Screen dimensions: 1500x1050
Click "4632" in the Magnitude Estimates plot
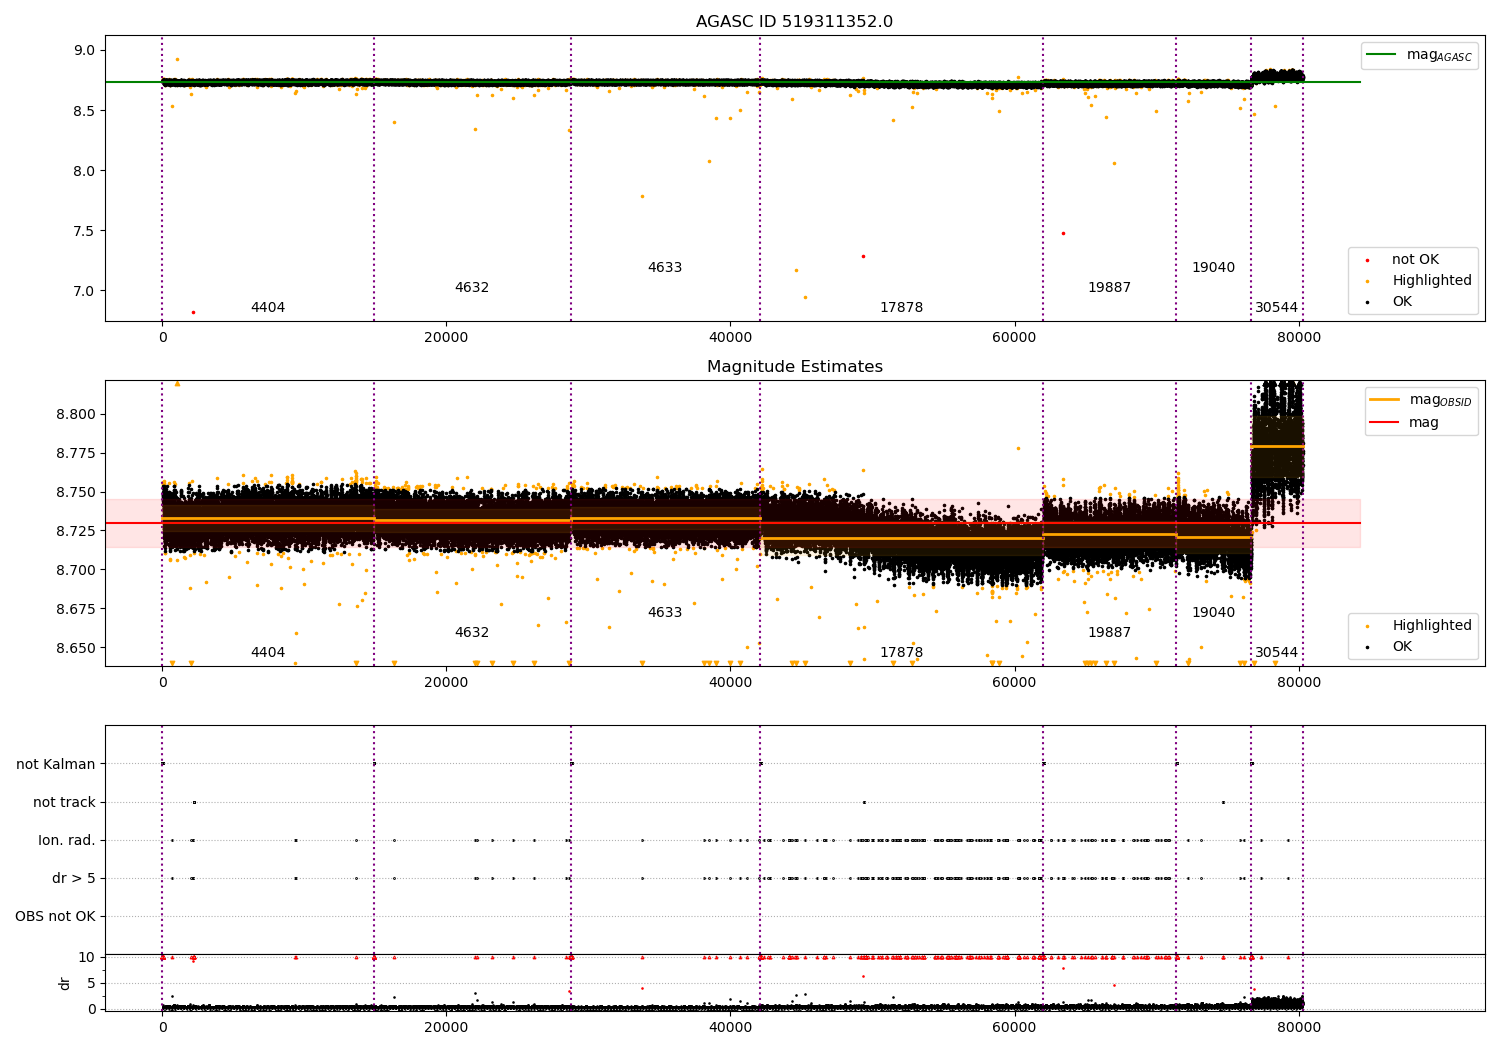[x=472, y=633]
